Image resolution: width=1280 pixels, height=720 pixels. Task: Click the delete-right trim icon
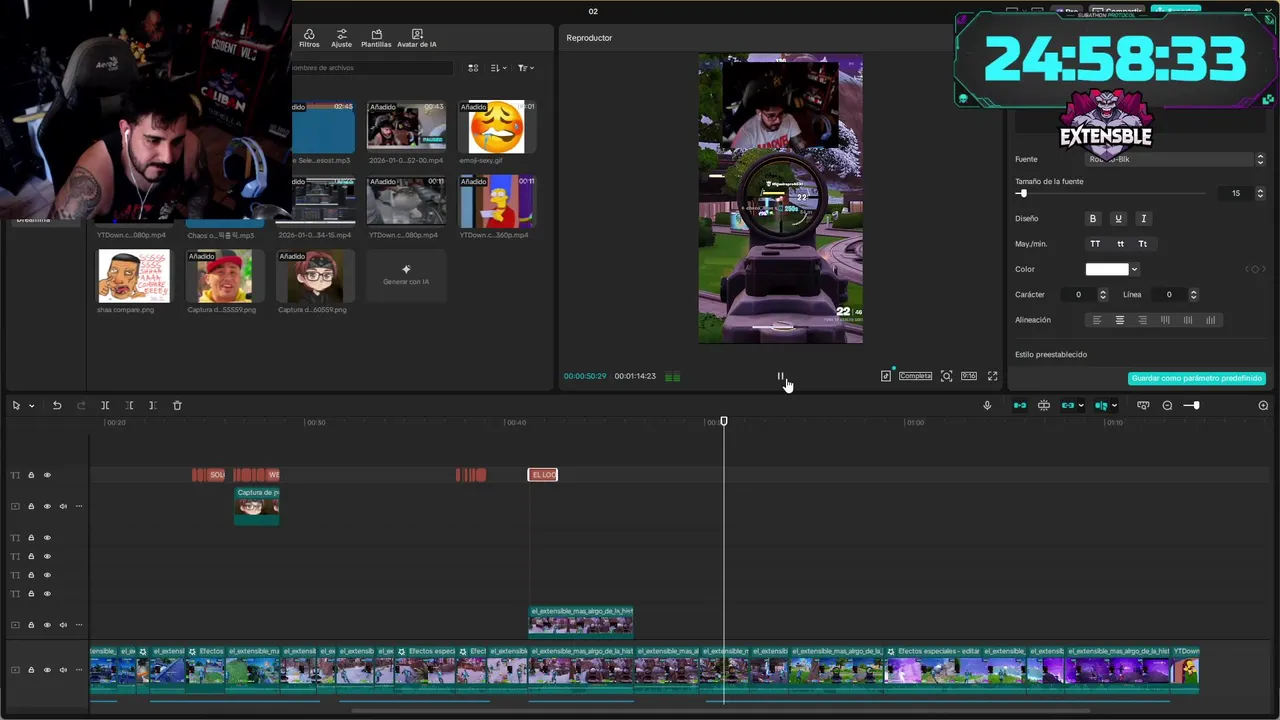(x=152, y=405)
